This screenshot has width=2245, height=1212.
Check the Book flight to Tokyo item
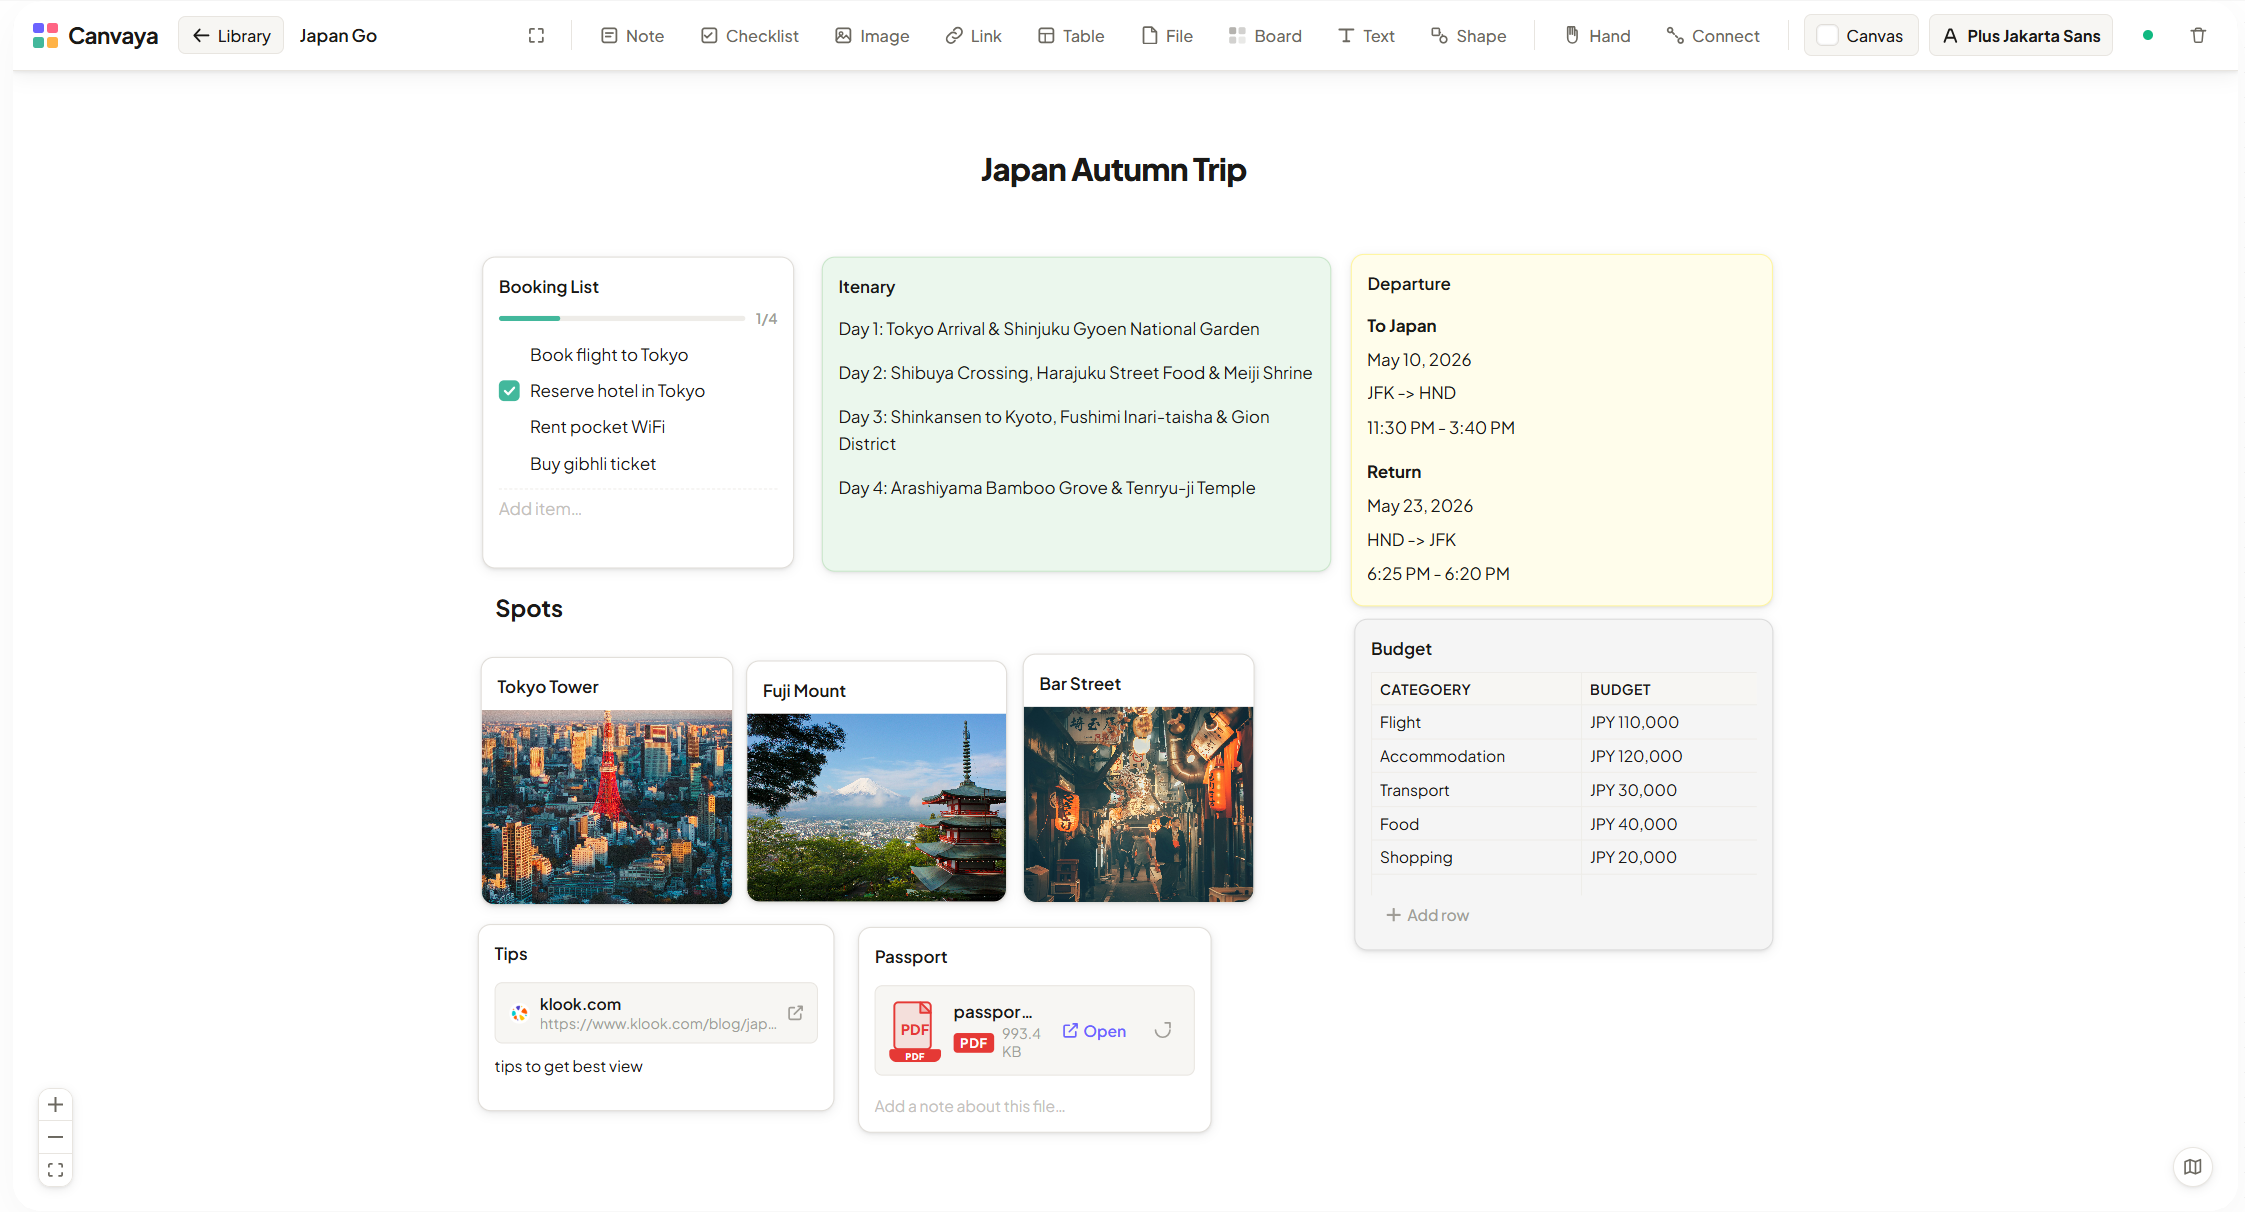click(x=509, y=355)
